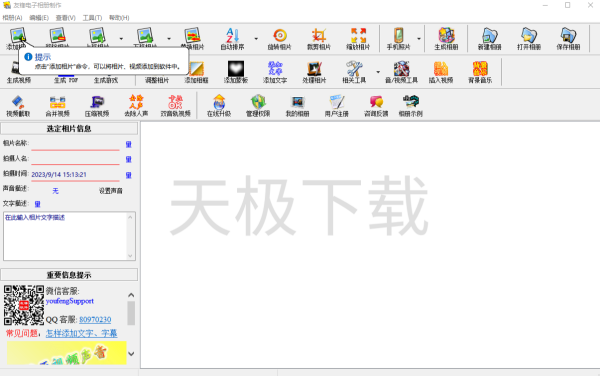The width and height of the screenshot is (600, 376).
Task: Open the 添加文字 add text tool
Action: [x=275, y=72]
